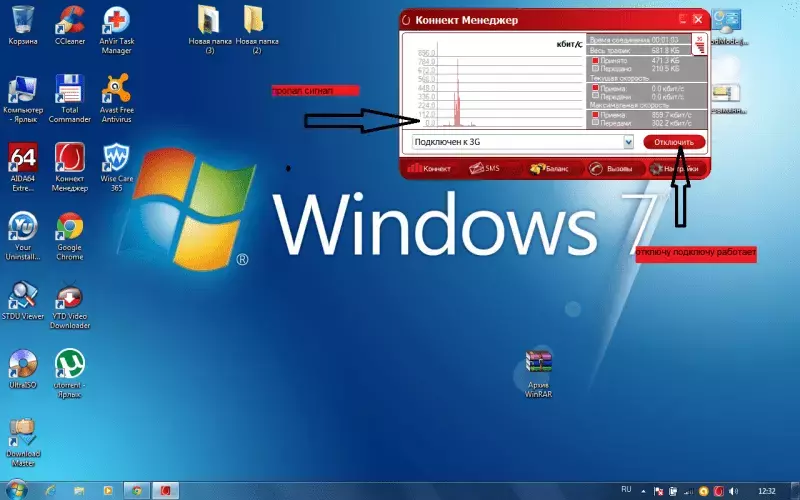Toggle Приема under Текущая скорость
Viewport: 800px width, 500px height.
595,88
